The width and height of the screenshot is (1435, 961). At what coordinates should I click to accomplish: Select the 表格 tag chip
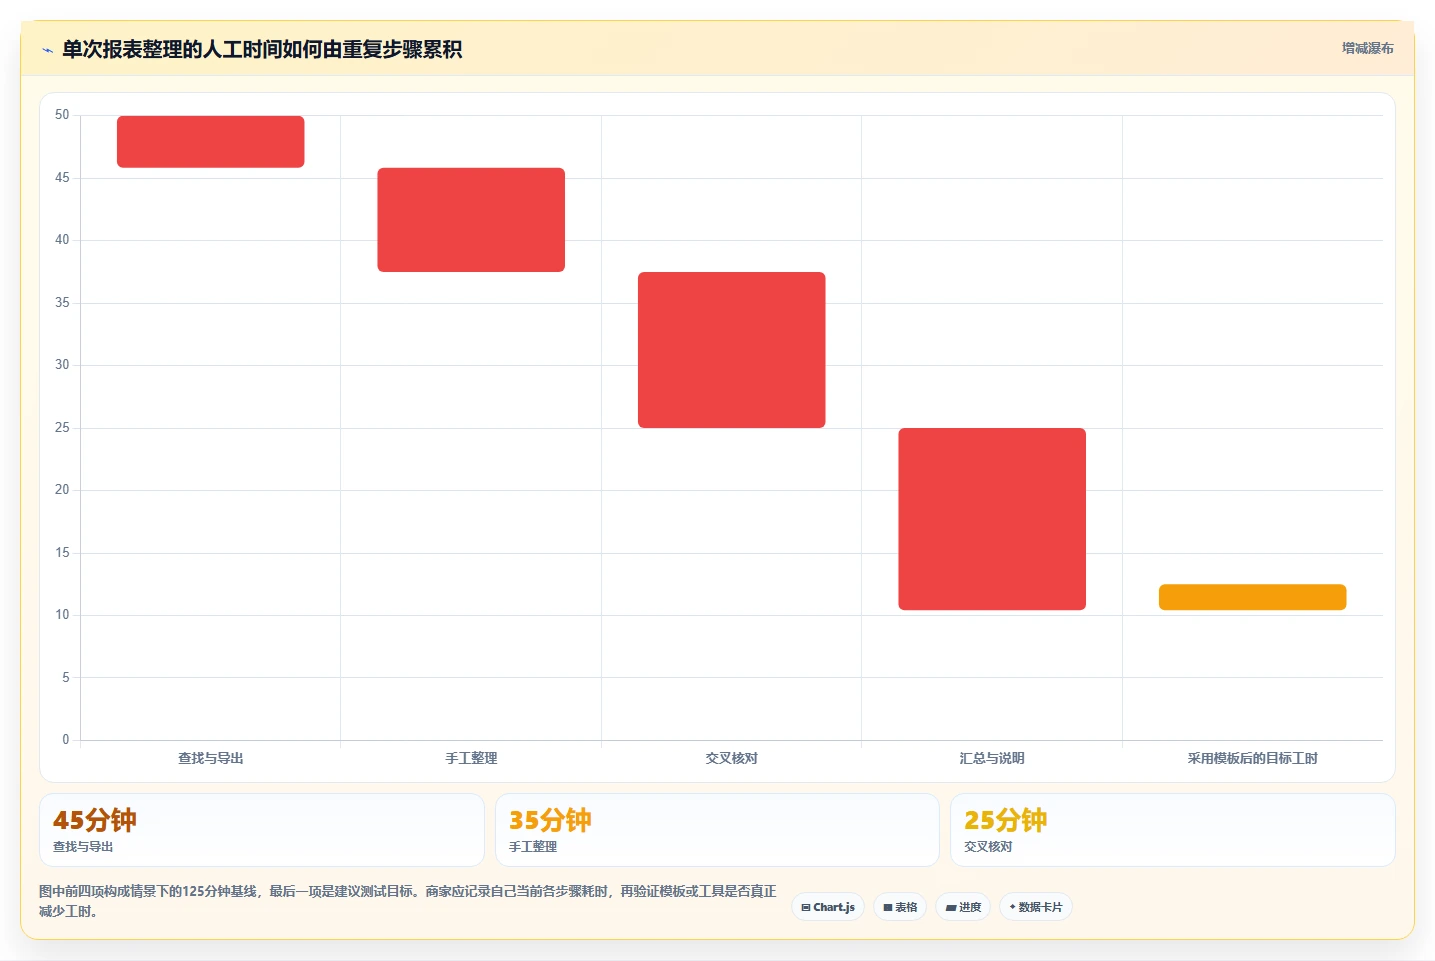tap(900, 907)
